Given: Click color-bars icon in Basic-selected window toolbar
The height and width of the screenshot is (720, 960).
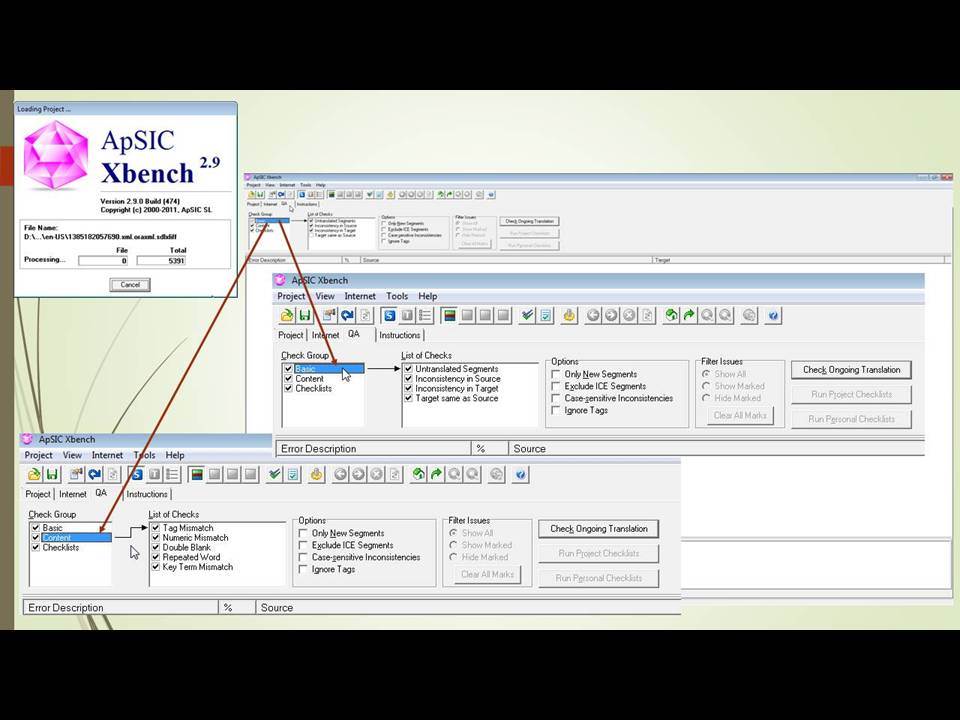Looking at the screenshot, I should point(449,315).
